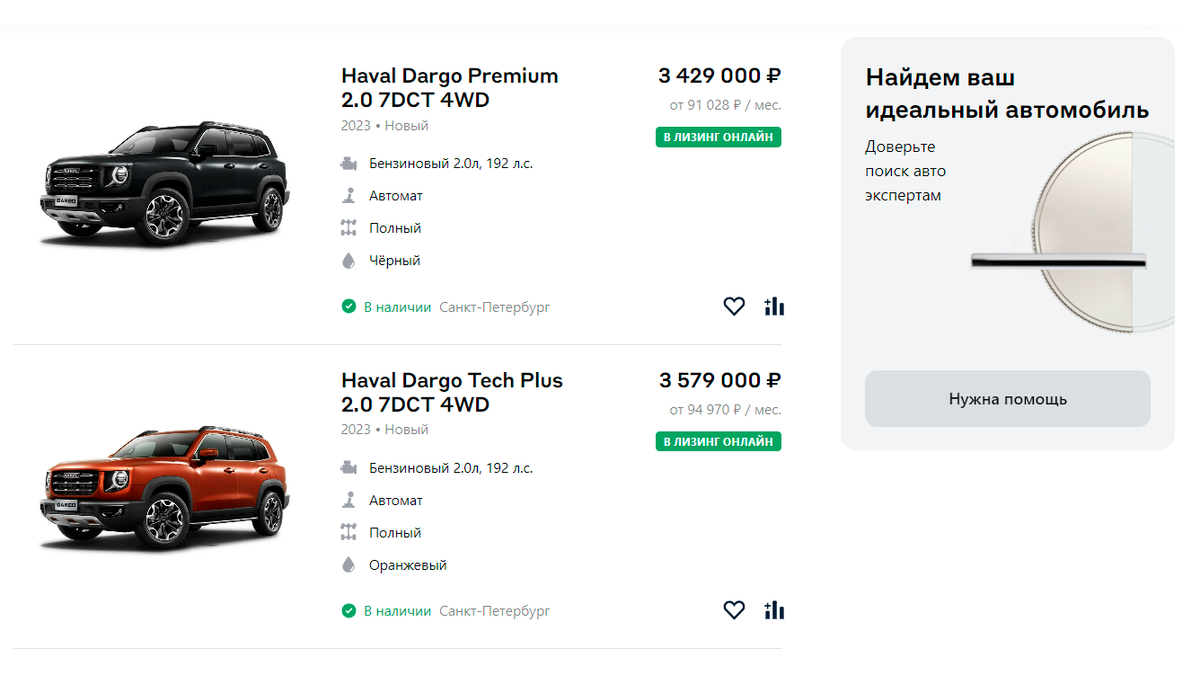Viewport: 1200px width, 675px height.
Task: Click the Нужна помощь button
Action: click(x=1007, y=399)
